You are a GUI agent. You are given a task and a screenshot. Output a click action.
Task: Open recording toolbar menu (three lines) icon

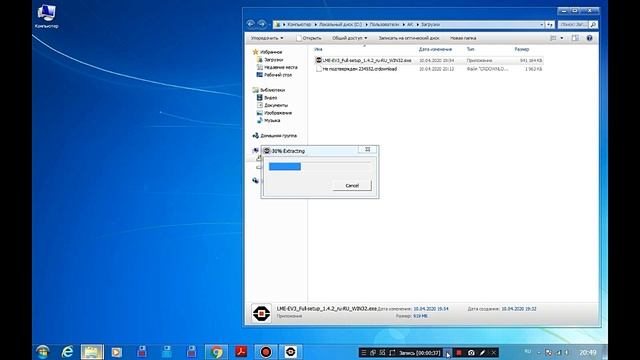(x=363, y=352)
